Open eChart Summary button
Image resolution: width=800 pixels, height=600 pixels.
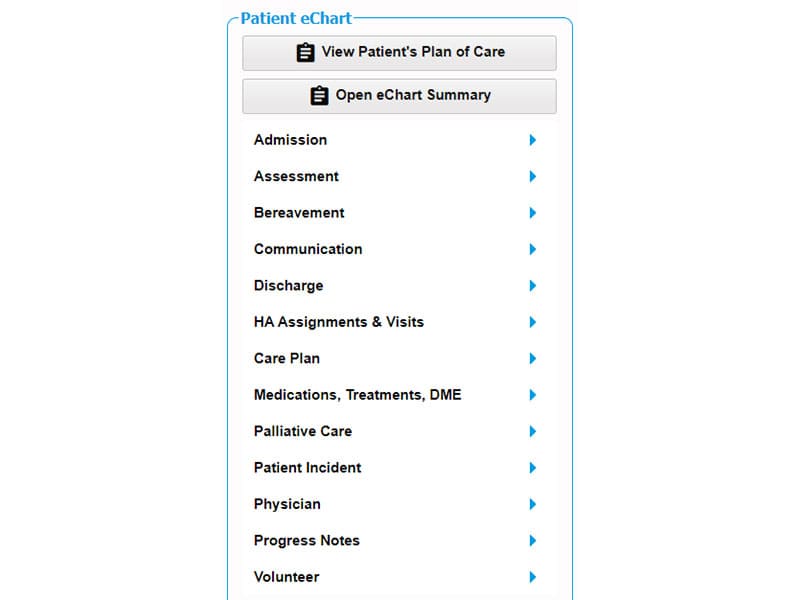click(x=399, y=96)
